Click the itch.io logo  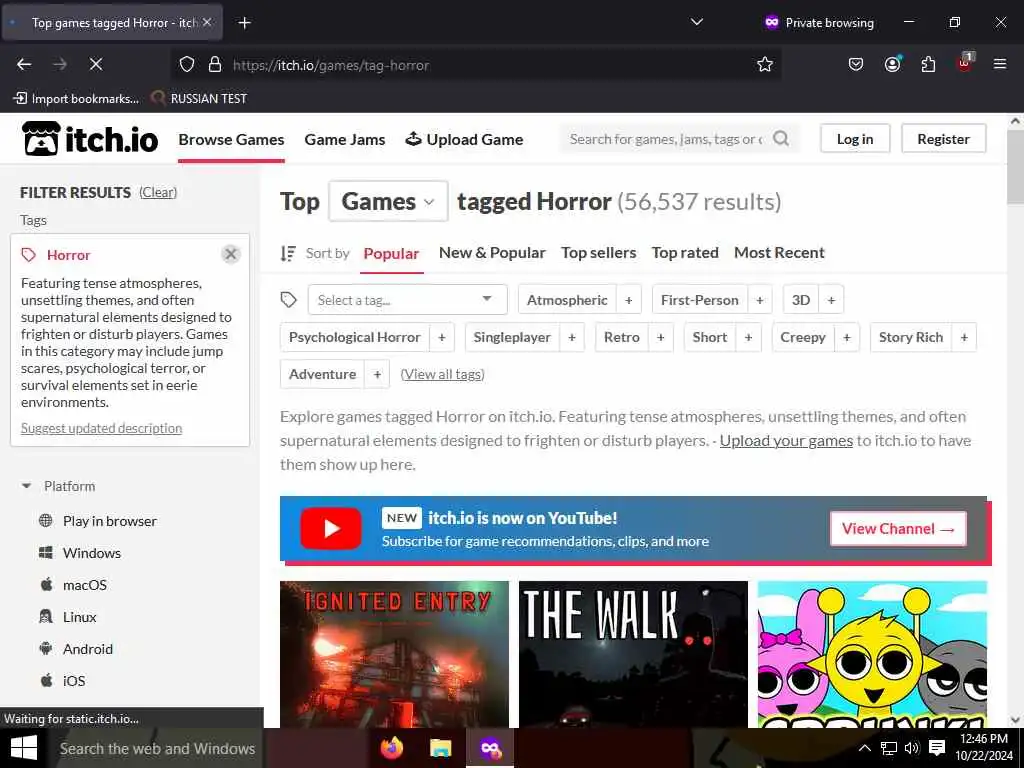tap(90, 138)
